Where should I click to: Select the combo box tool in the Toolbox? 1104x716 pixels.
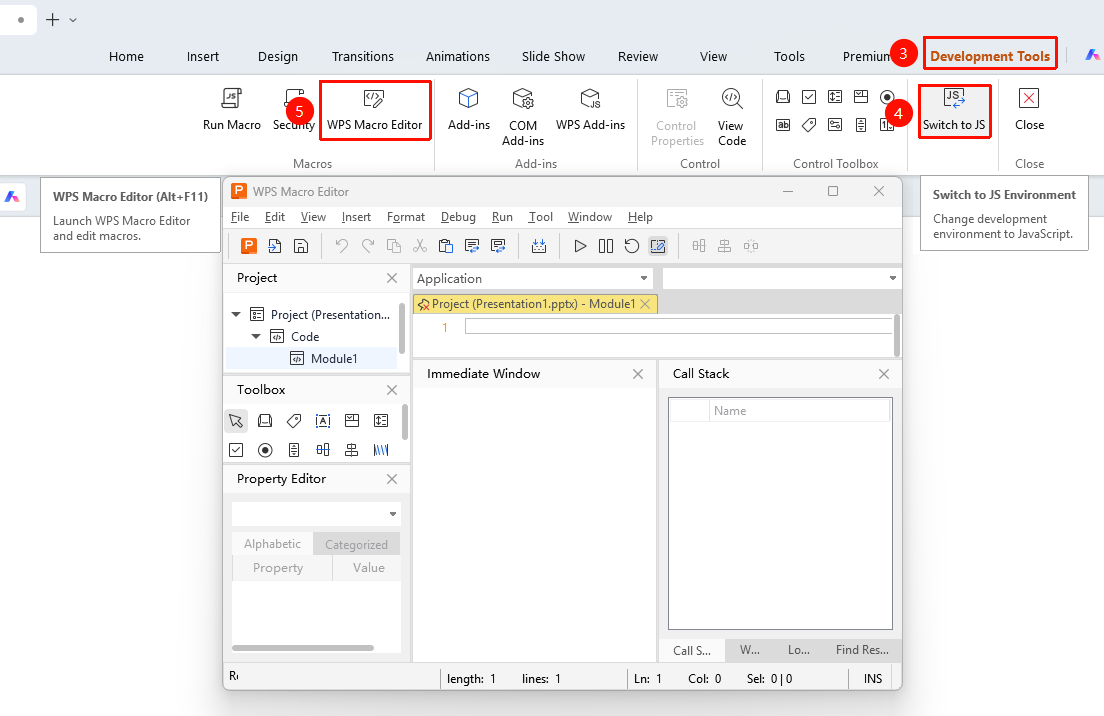[x=352, y=421]
